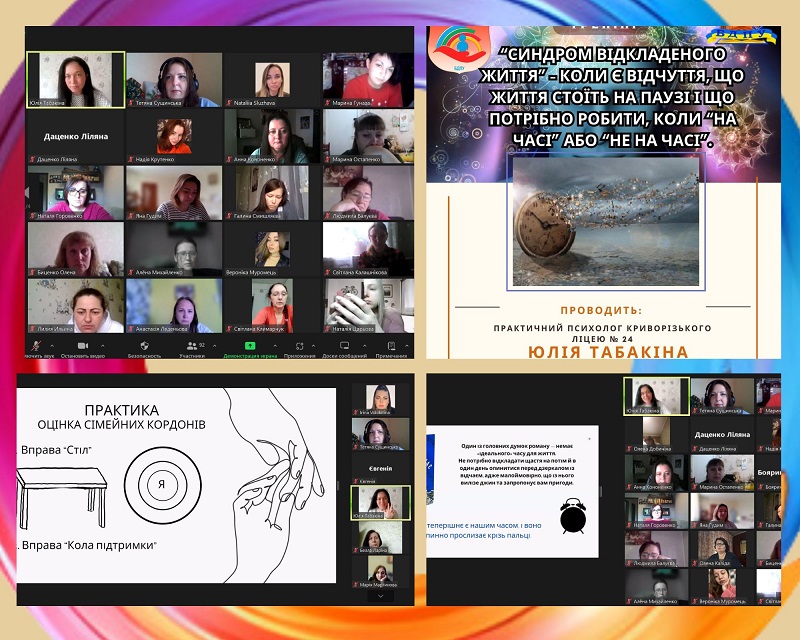Click the table drawing on slide
The image size is (800, 640).
(x=61, y=498)
